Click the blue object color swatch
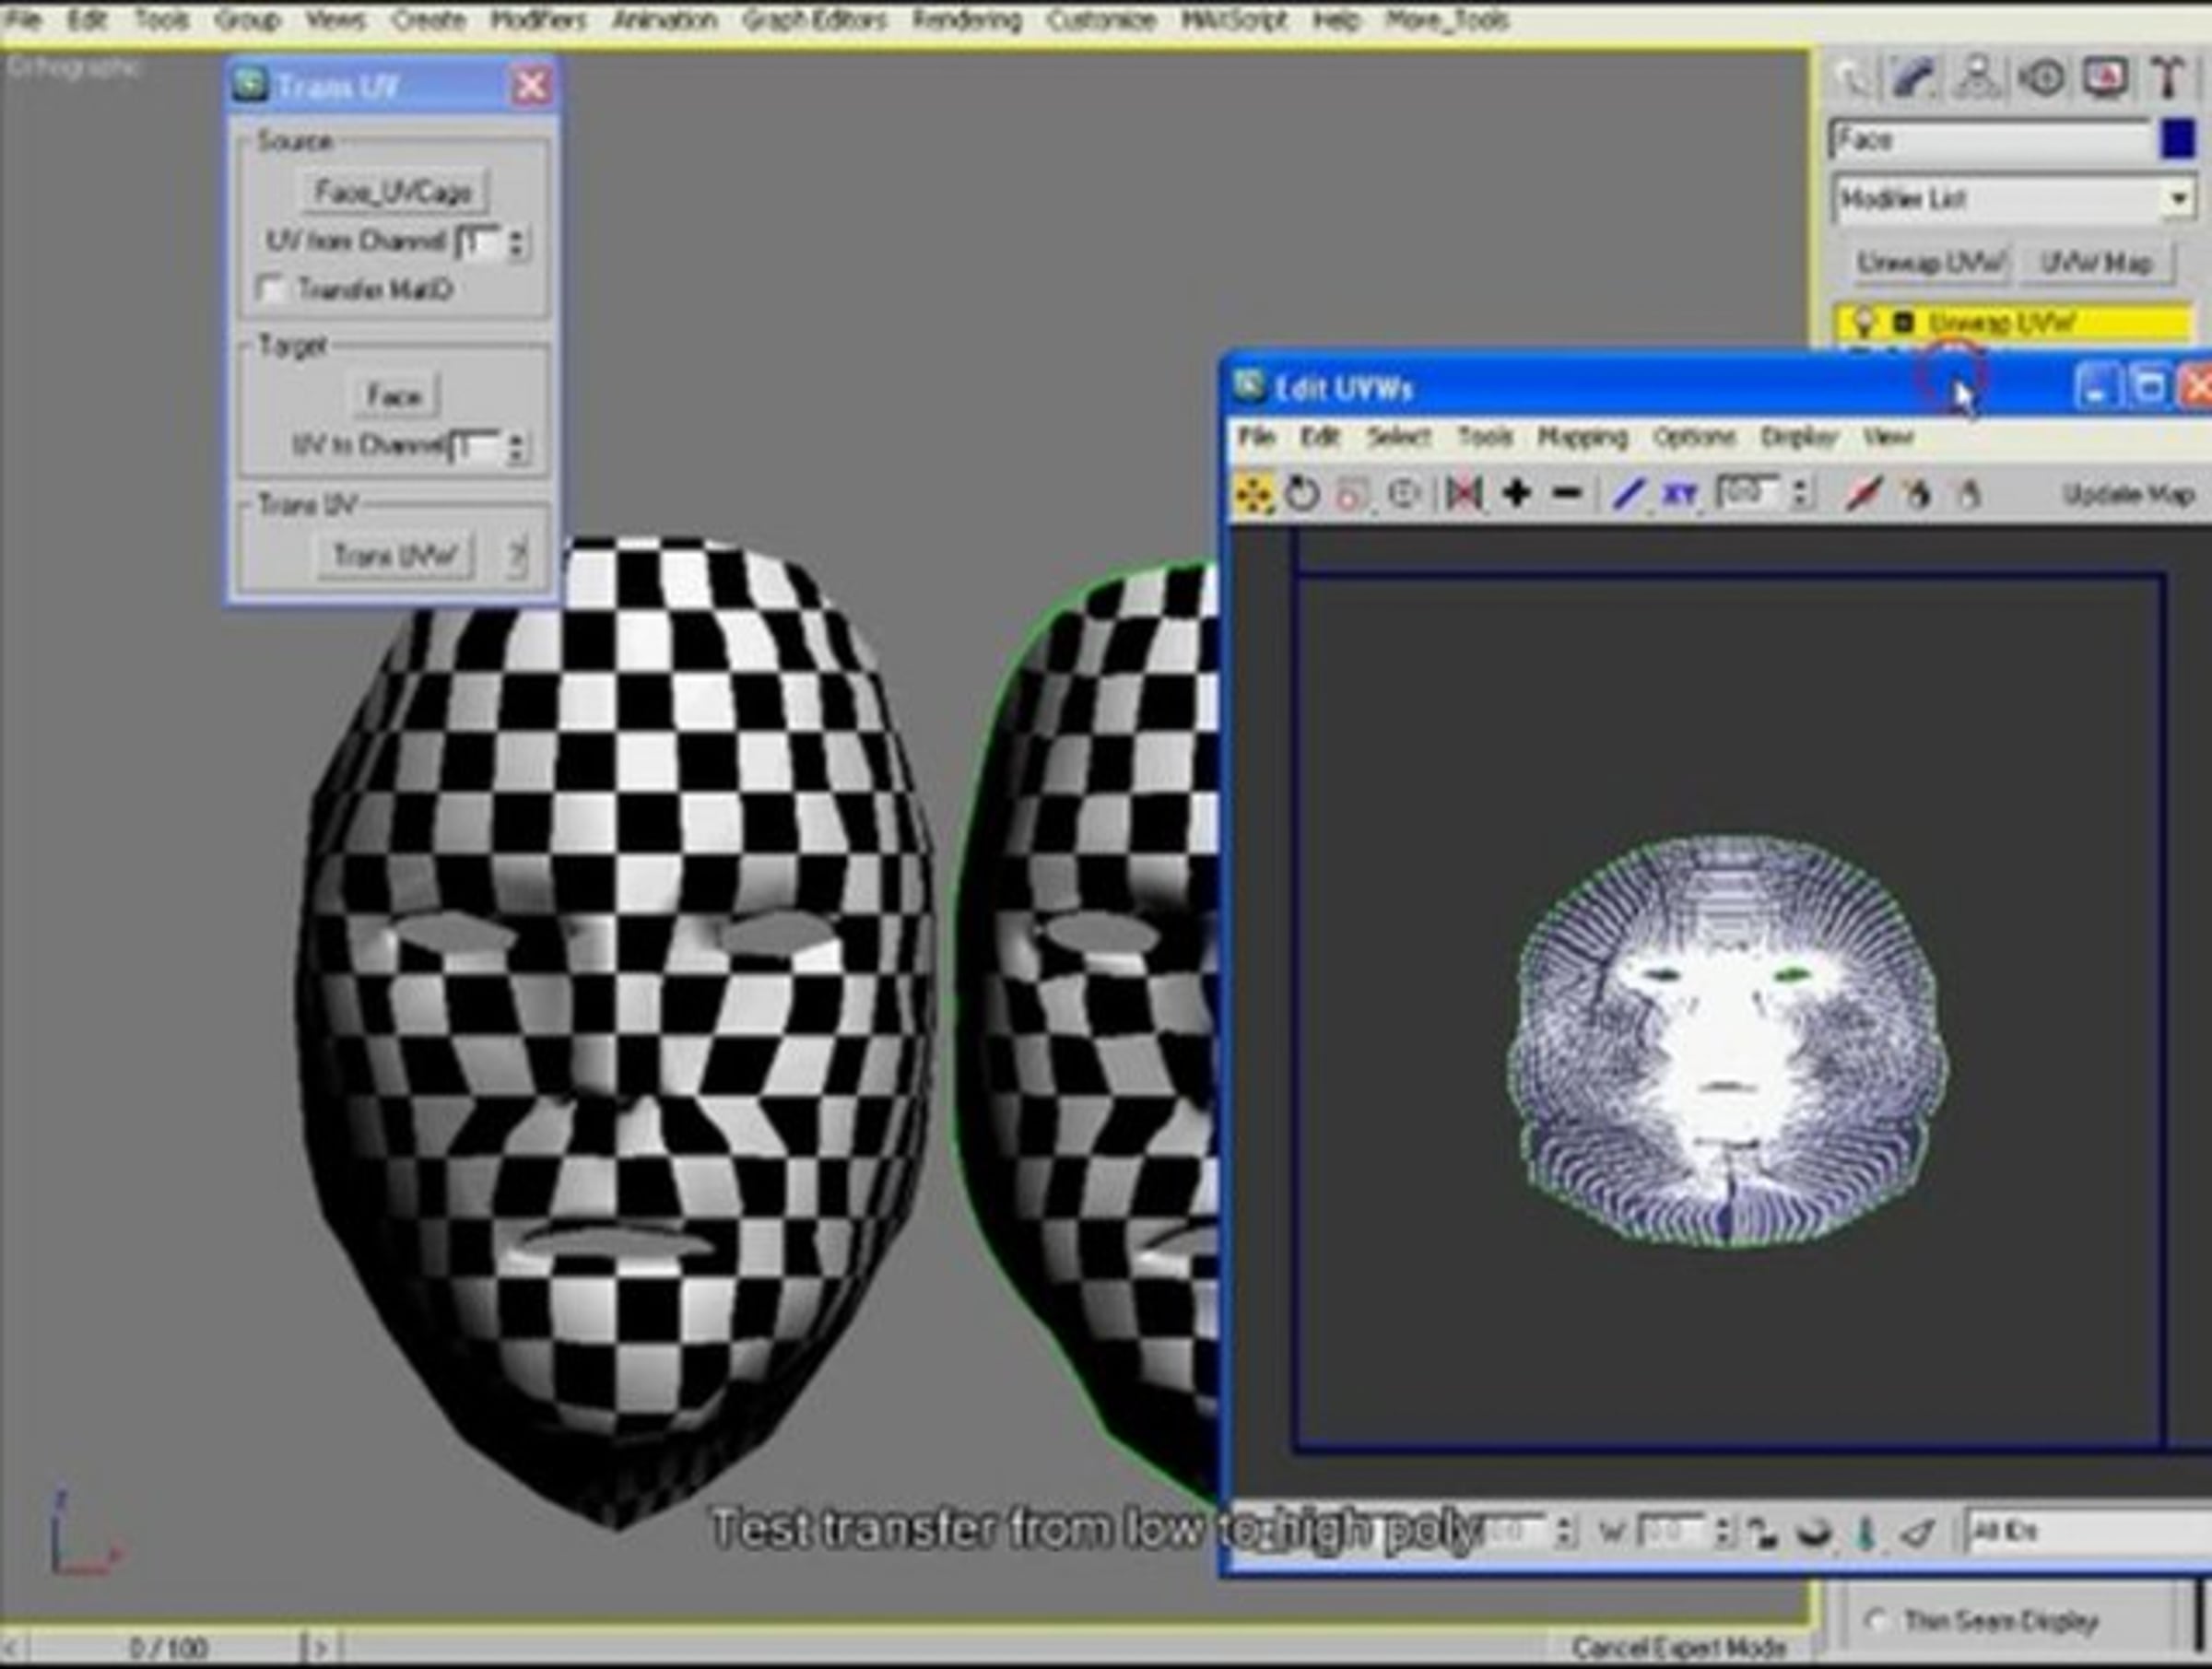The image size is (2212, 1669). (2177, 139)
